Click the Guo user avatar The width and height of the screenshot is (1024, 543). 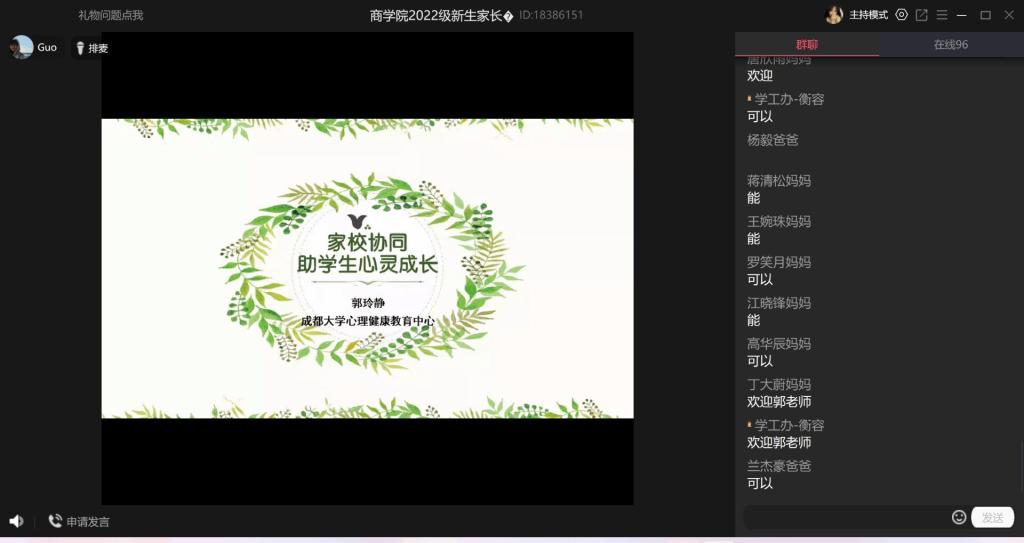(x=22, y=47)
